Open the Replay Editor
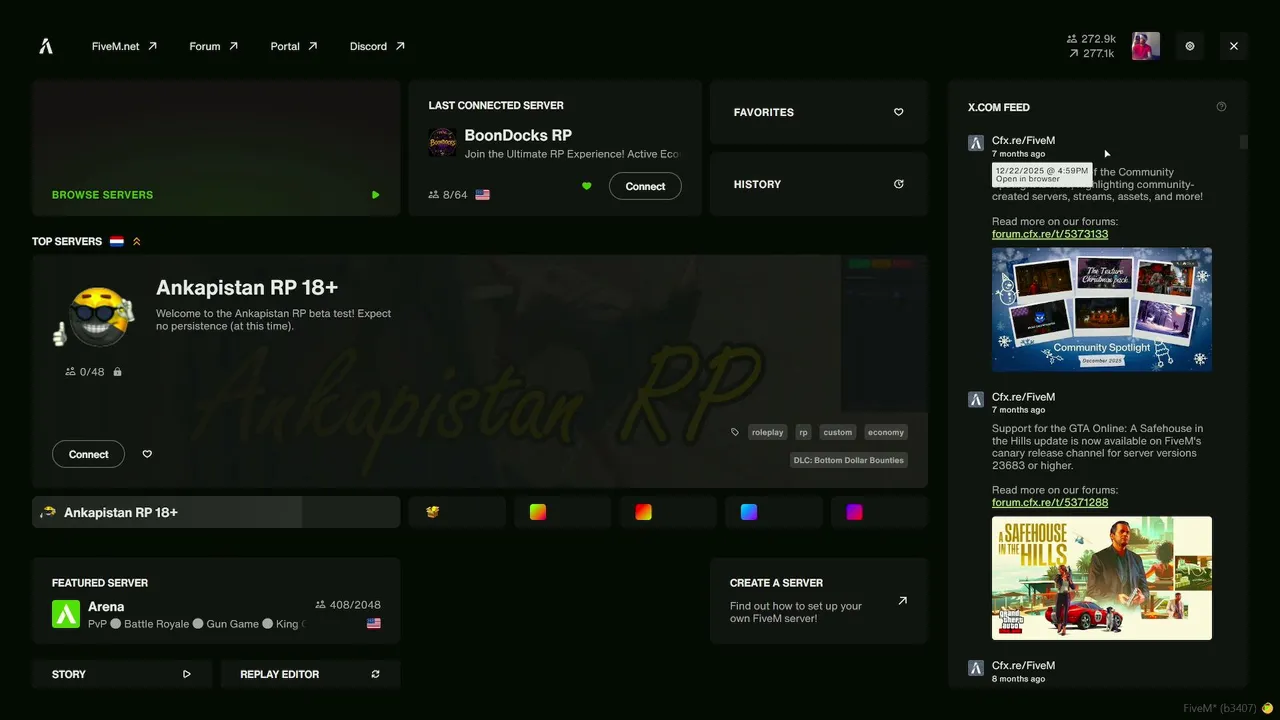This screenshot has width=1280, height=720. (311, 674)
